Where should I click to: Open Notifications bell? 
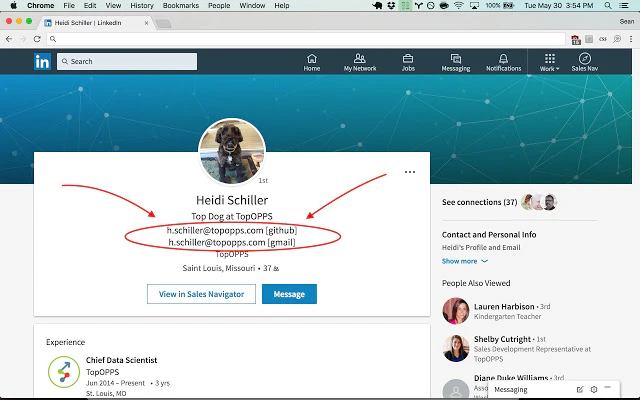click(x=503, y=62)
